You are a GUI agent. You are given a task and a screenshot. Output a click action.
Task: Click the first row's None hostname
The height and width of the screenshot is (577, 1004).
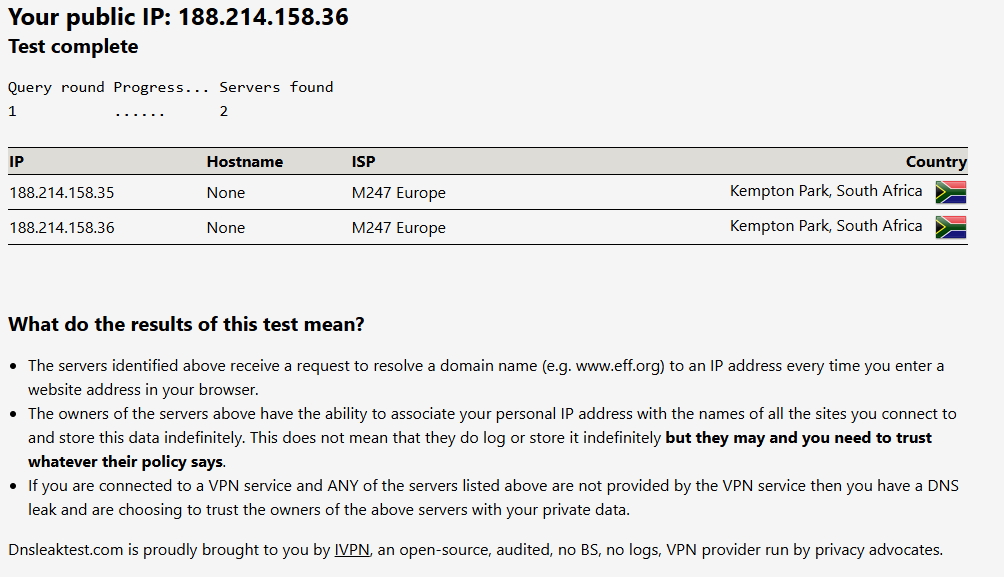click(x=226, y=192)
